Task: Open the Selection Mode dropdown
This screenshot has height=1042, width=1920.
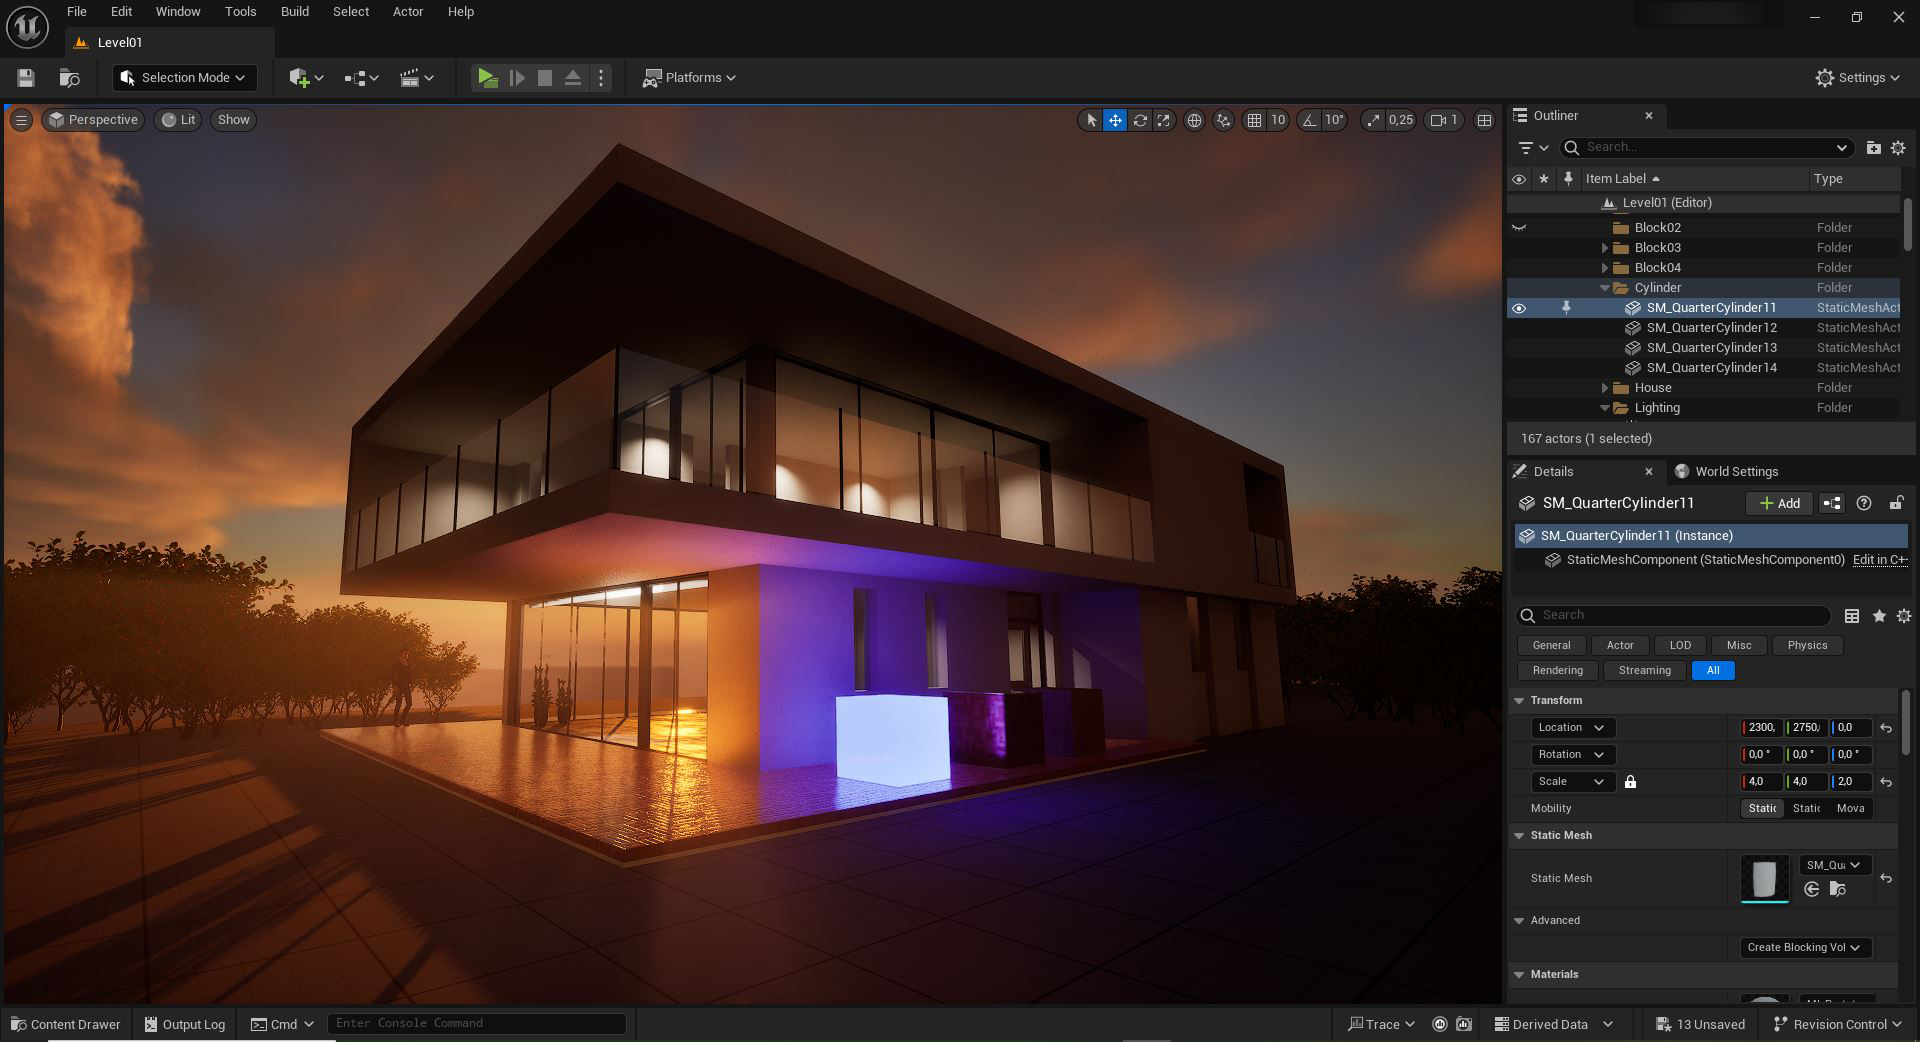Action: point(184,78)
